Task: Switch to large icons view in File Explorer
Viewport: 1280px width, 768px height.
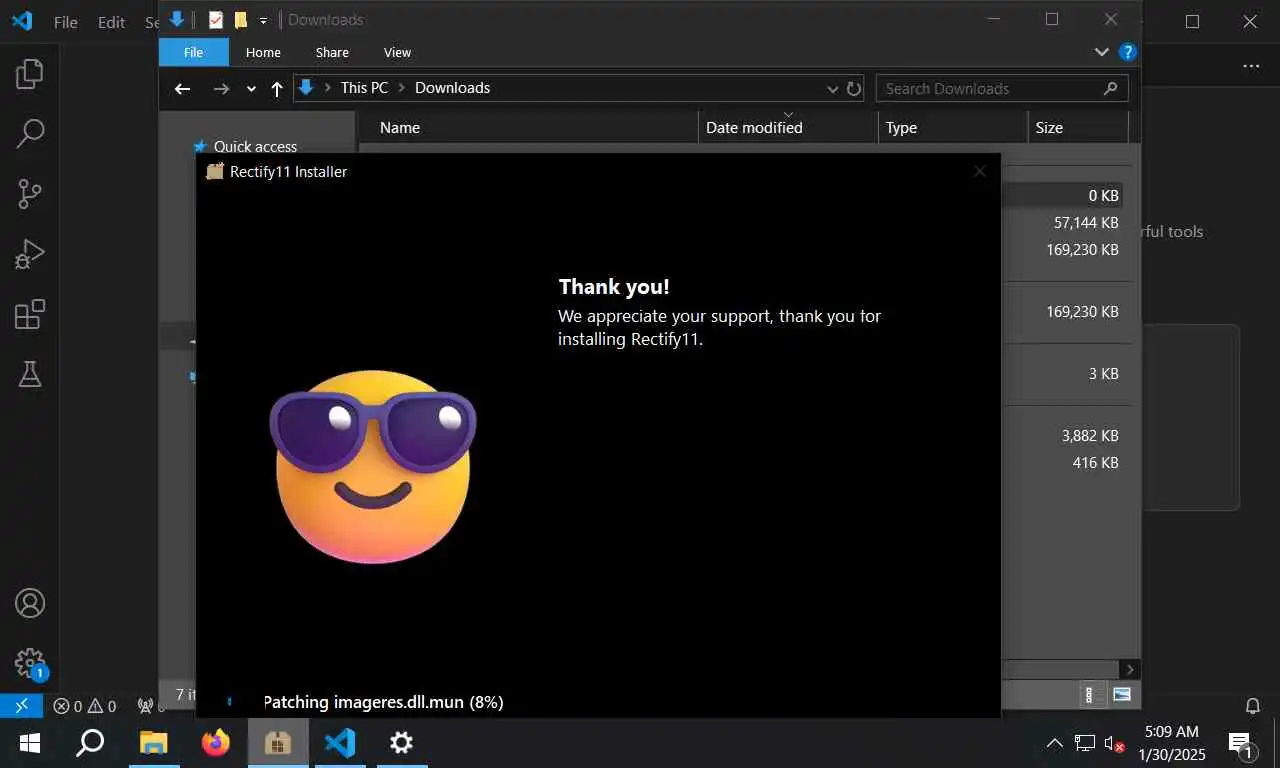Action: click(x=1121, y=694)
